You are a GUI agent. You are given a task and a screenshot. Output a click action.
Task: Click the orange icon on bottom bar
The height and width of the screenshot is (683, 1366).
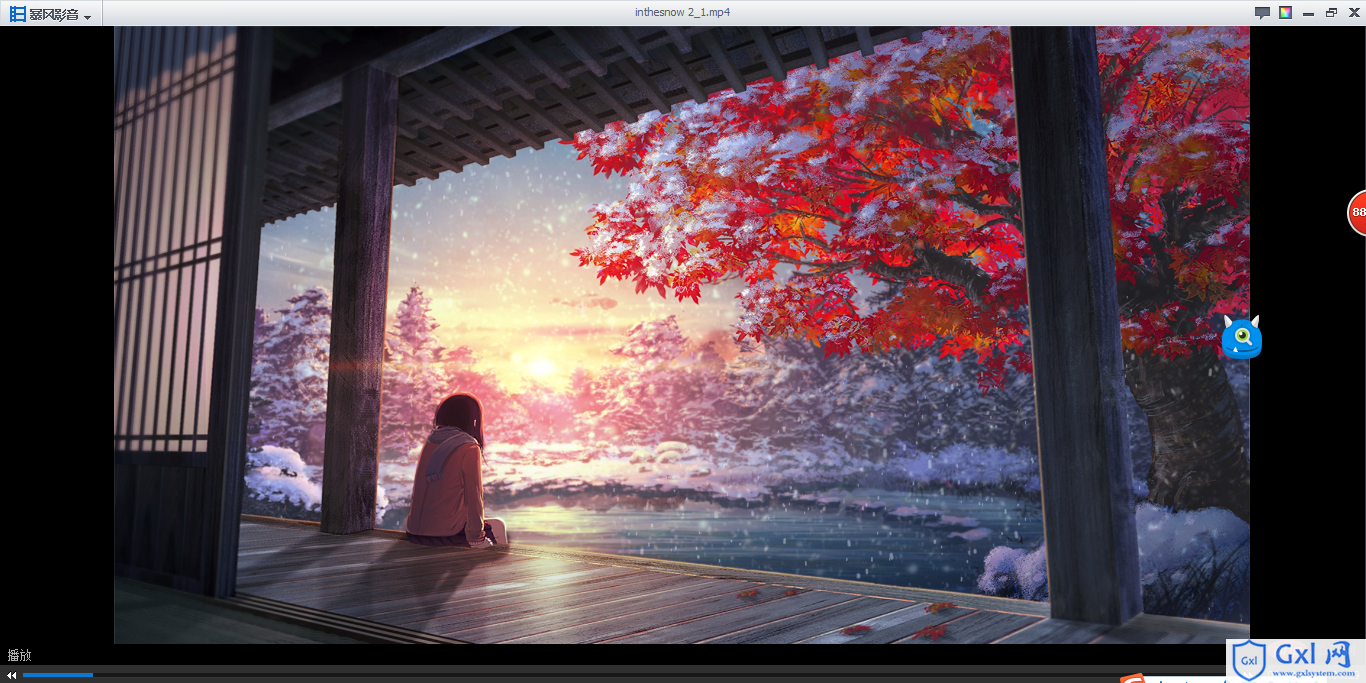pos(1132,679)
